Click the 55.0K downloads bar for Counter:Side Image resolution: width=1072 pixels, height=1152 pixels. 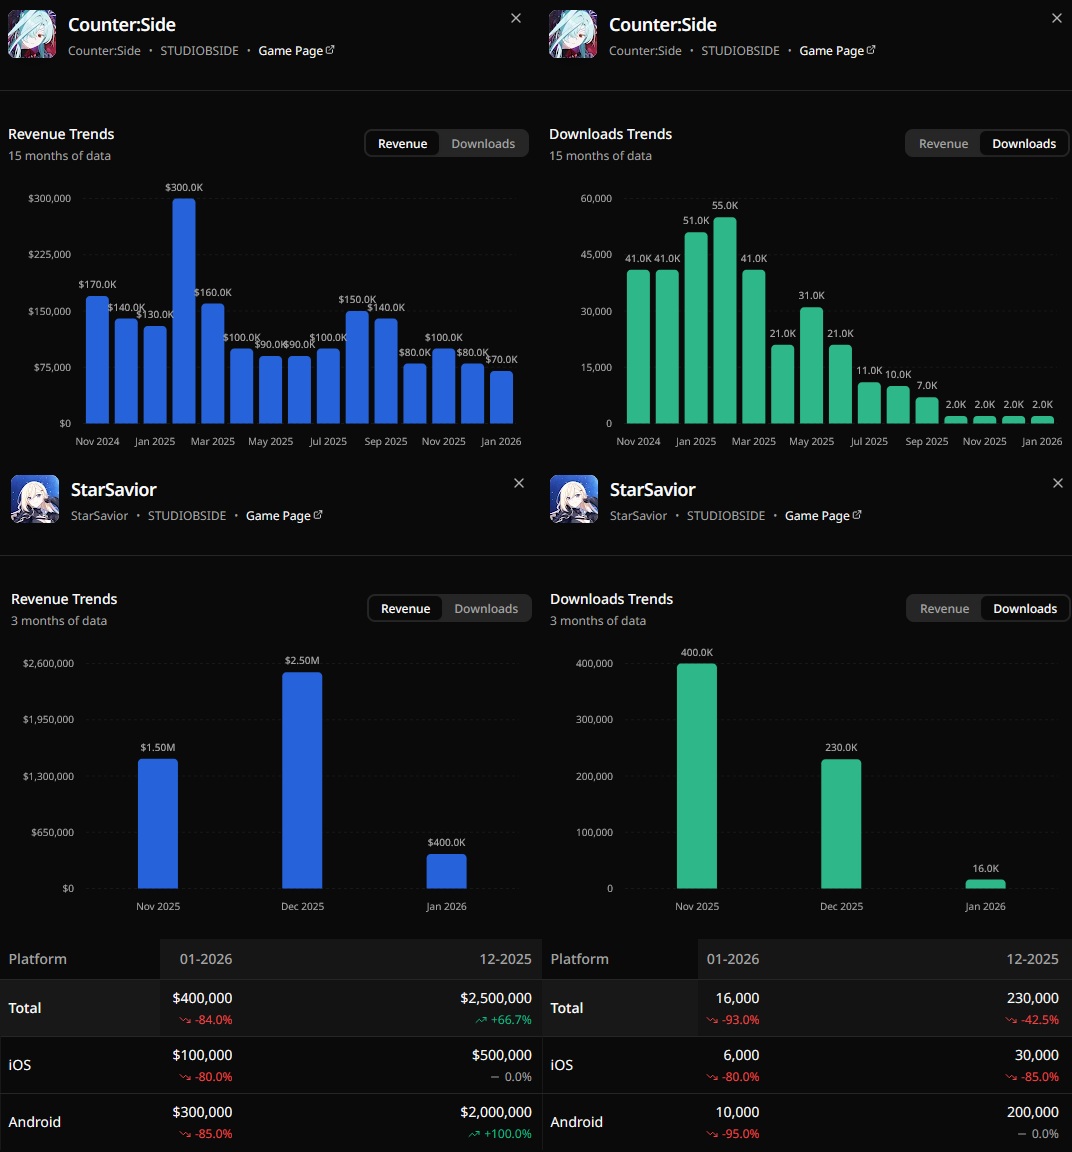724,320
